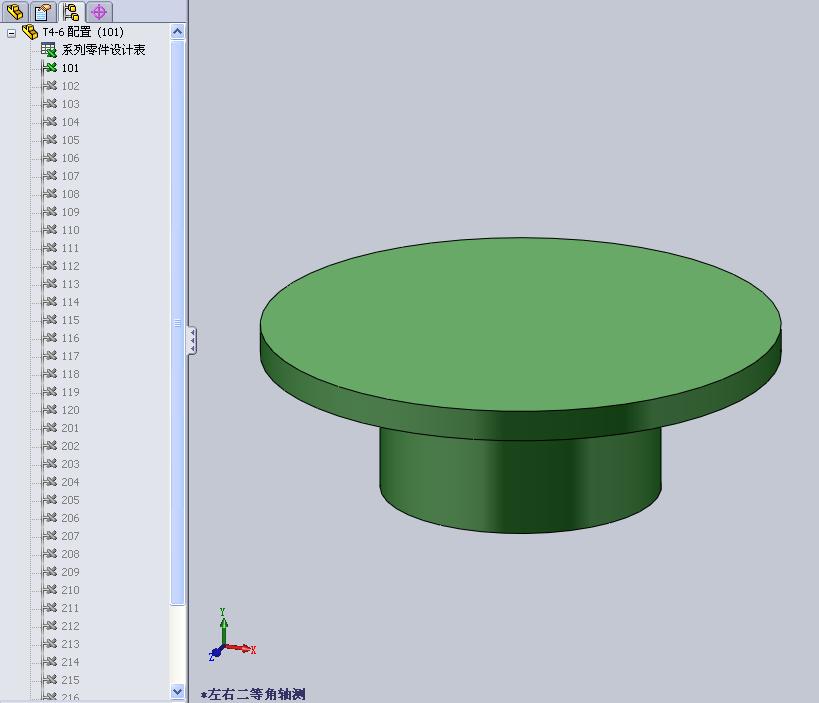Click the tree scrollbar up arrow

pyautogui.click(x=178, y=32)
